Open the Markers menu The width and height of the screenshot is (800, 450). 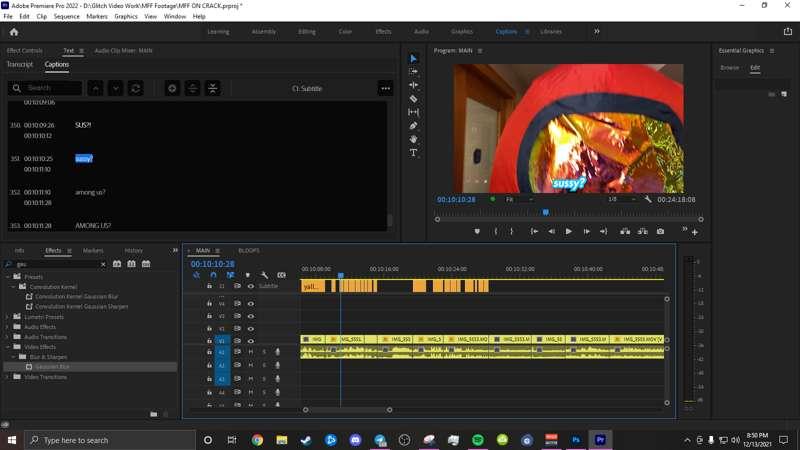click(97, 16)
